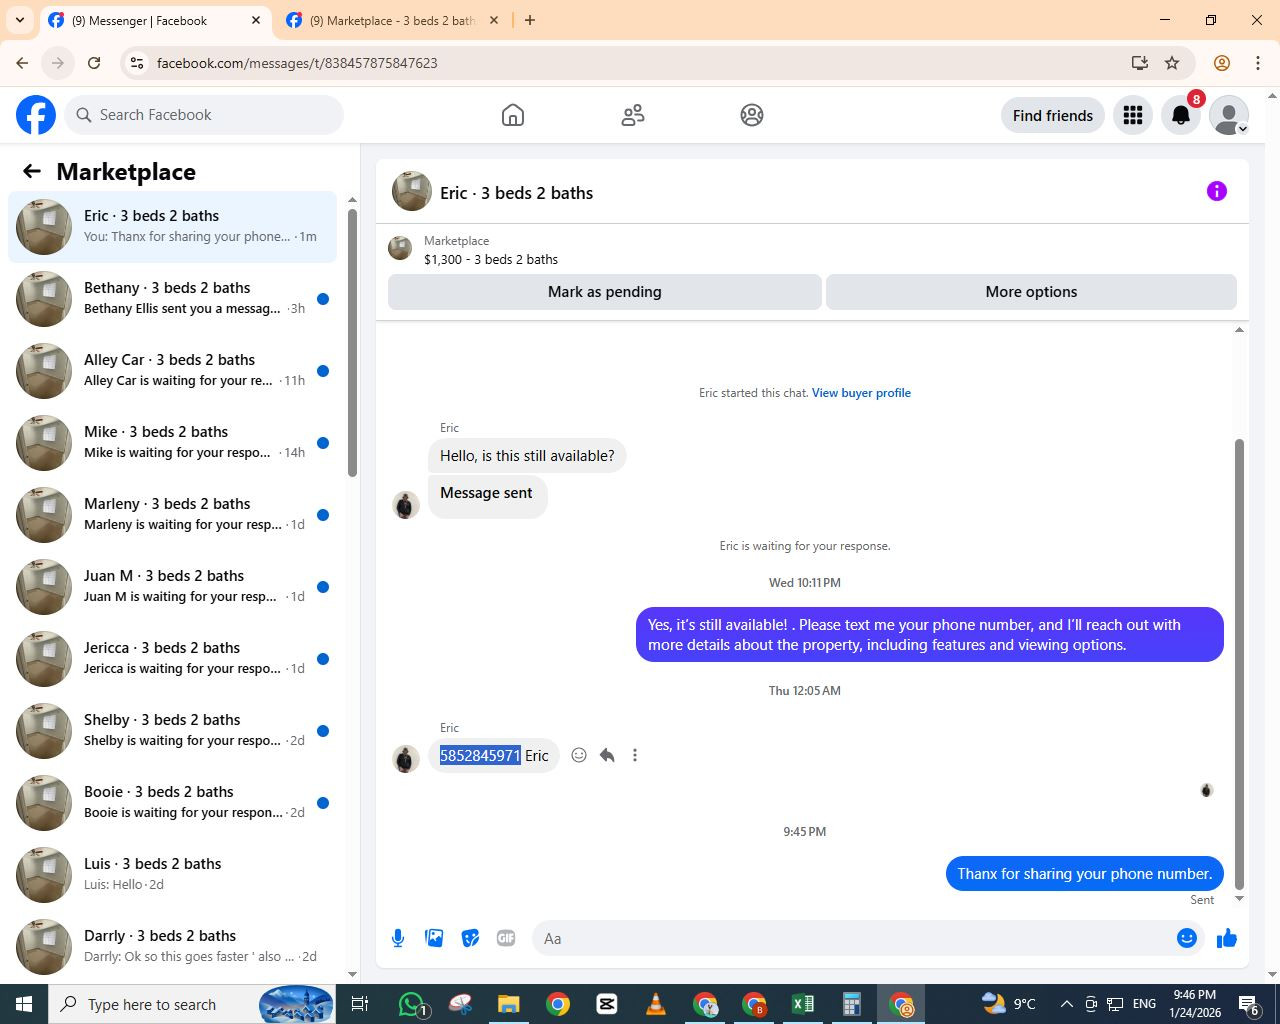
Task: Open Booie conversation in chat list
Action: [172, 803]
